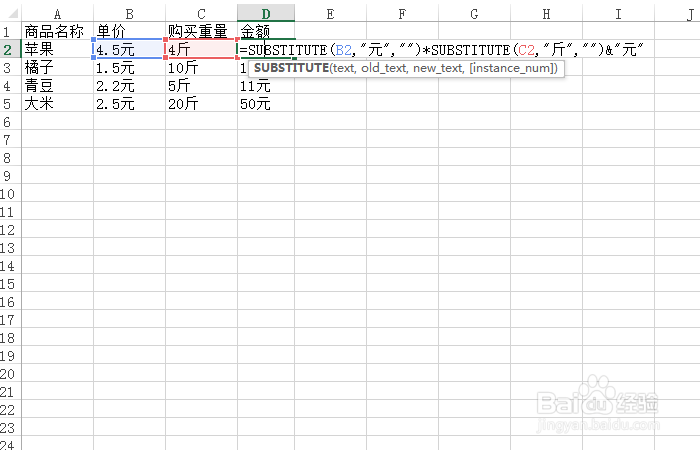Screen dimensions: 700x450
Task: Click old_text argument in formula tooltip
Action: (x=384, y=68)
